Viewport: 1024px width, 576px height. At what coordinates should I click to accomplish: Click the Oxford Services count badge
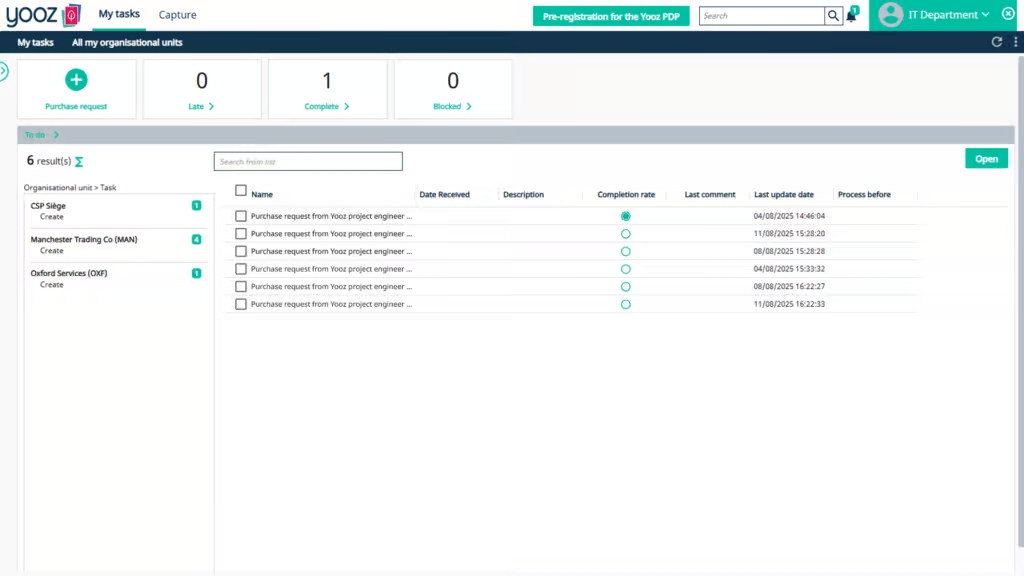pos(196,274)
